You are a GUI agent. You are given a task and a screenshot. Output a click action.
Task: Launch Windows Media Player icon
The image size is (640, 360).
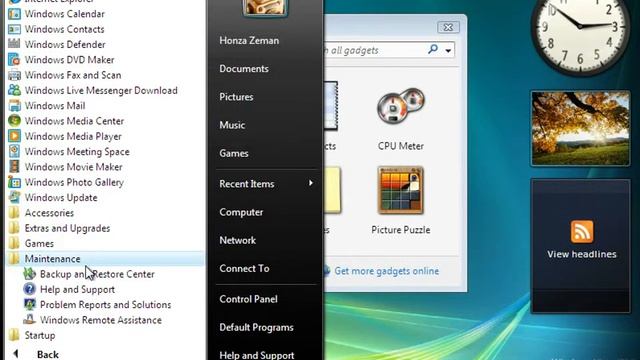(14, 136)
